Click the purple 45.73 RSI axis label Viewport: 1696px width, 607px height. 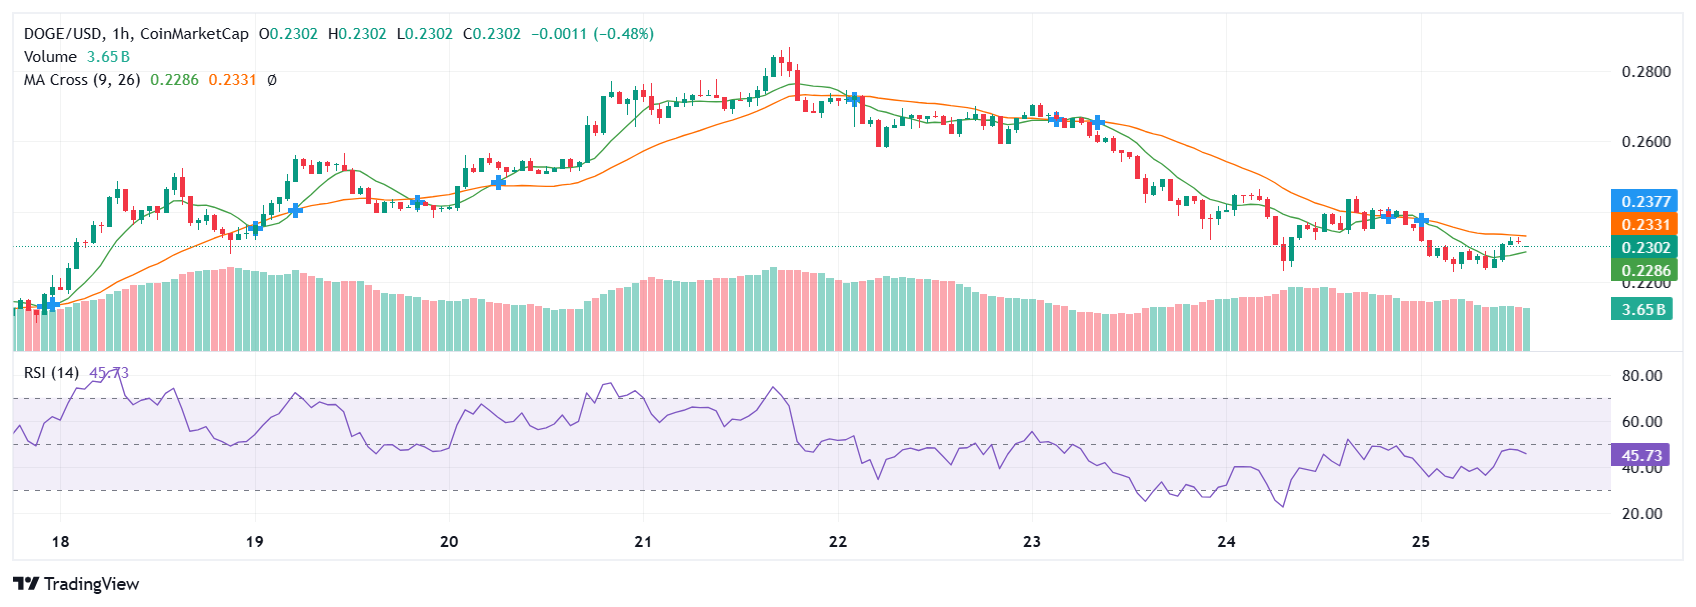(1641, 455)
